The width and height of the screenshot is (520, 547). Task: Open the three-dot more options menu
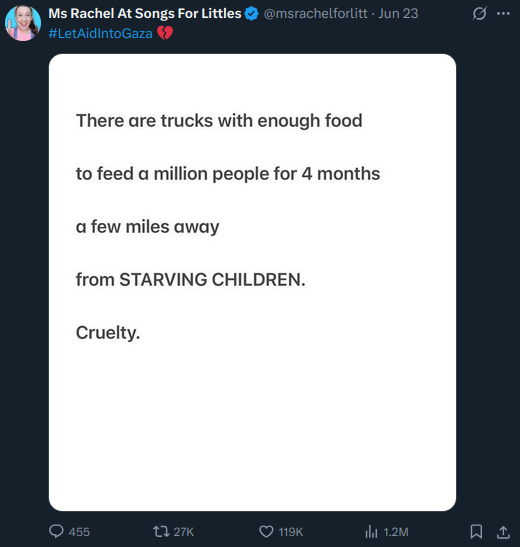(503, 14)
